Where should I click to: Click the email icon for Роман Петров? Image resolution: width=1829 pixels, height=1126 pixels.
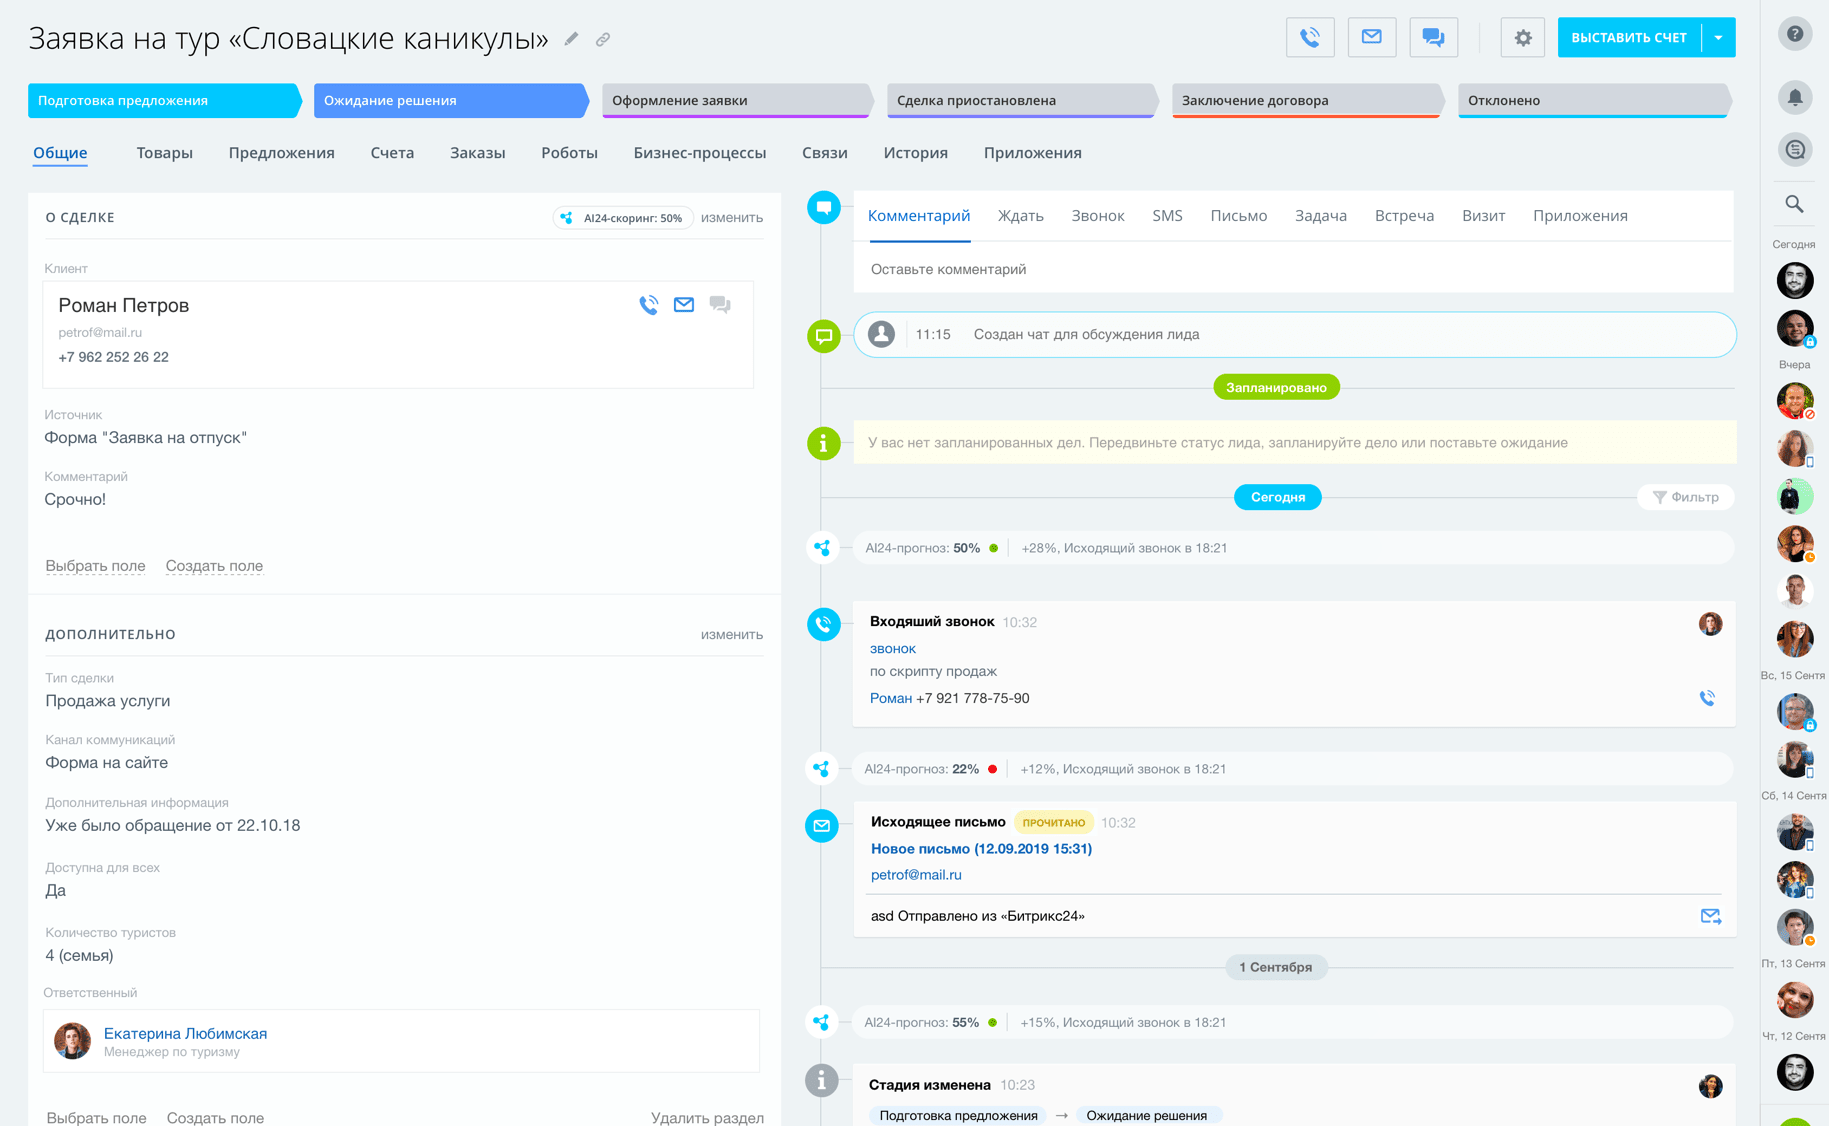[684, 305]
